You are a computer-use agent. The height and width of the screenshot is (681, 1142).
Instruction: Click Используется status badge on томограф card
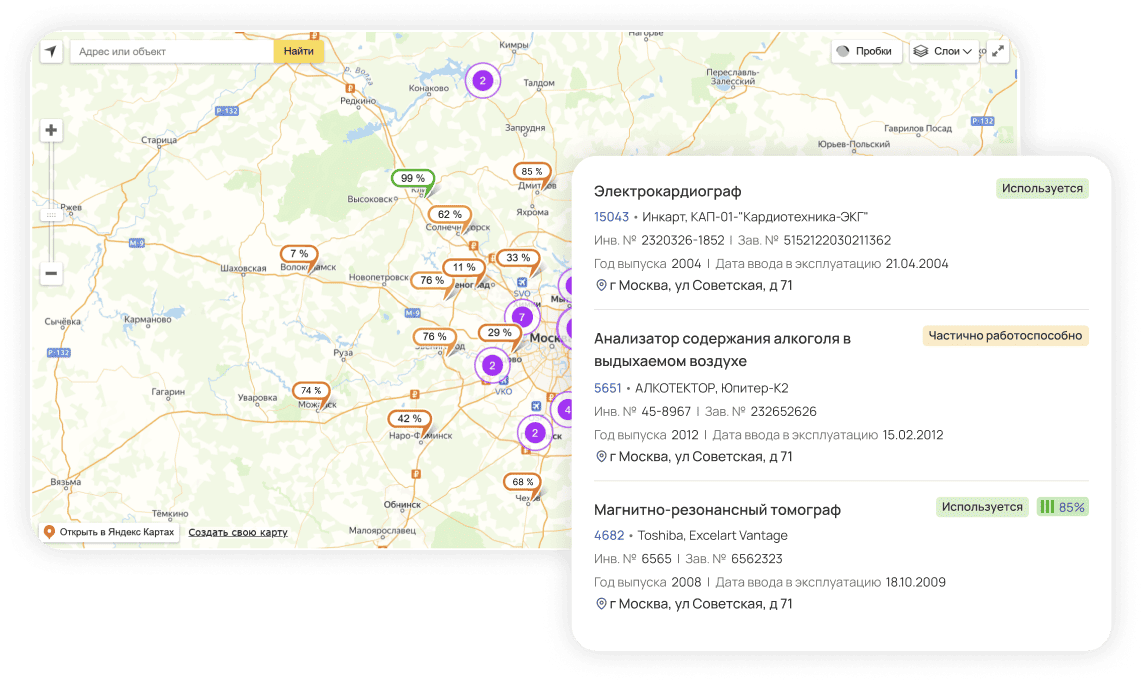click(982, 507)
